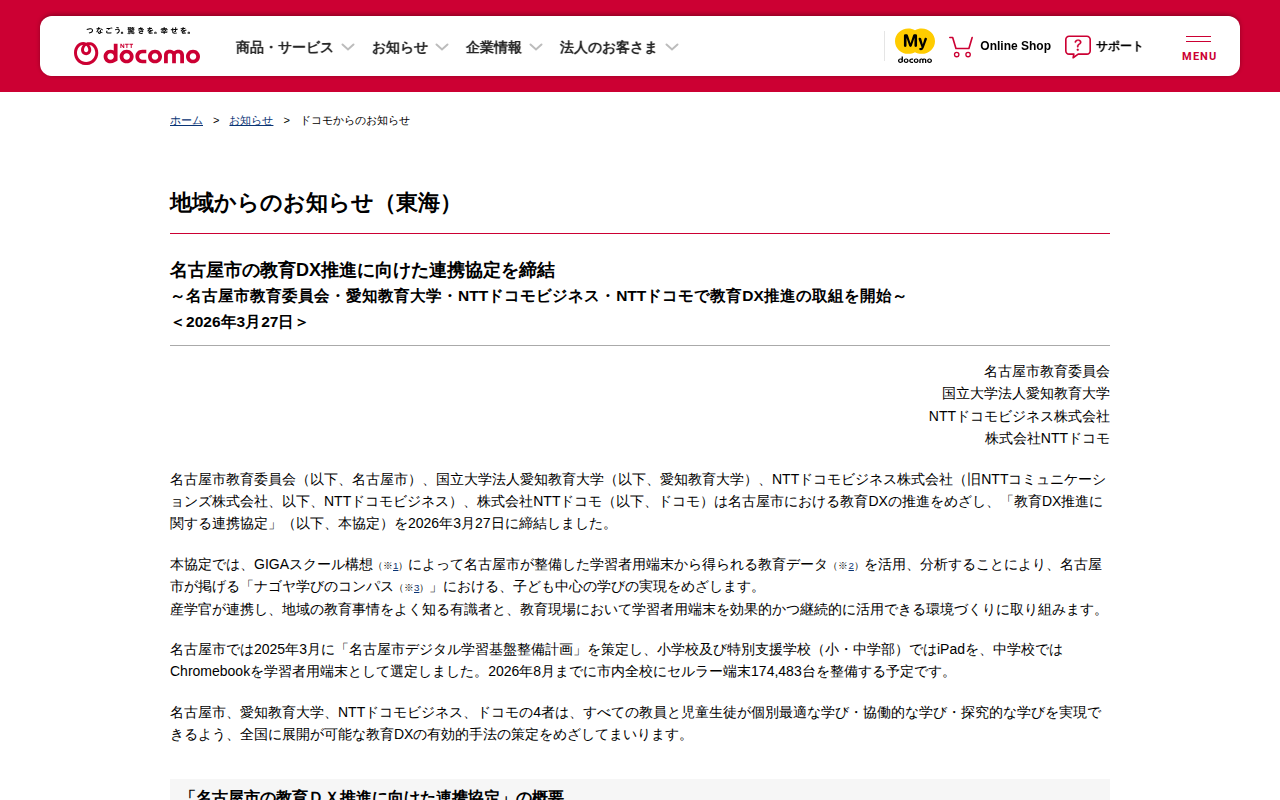Click the title 名古屋市の教育DX推進に向けた連携協定を締結
This screenshot has width=1280, height=800.
click(362, 270)
